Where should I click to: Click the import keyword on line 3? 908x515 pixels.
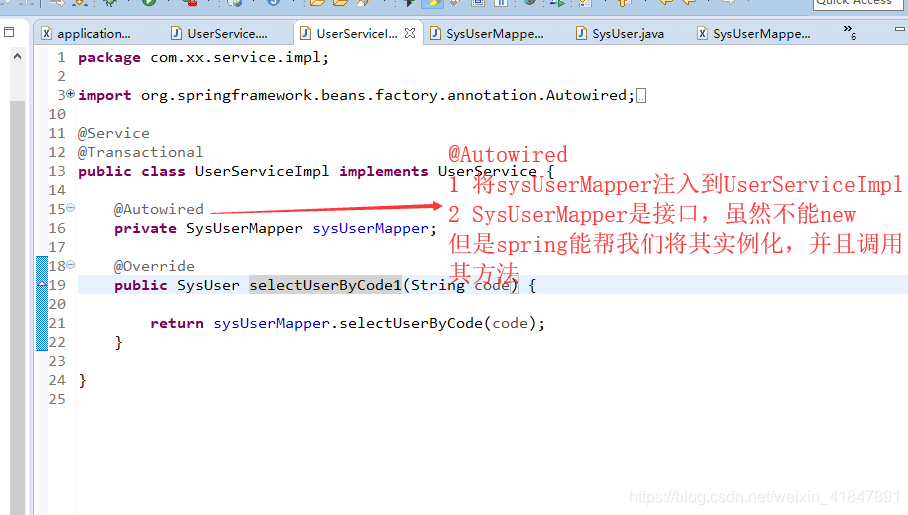[105, 96]
